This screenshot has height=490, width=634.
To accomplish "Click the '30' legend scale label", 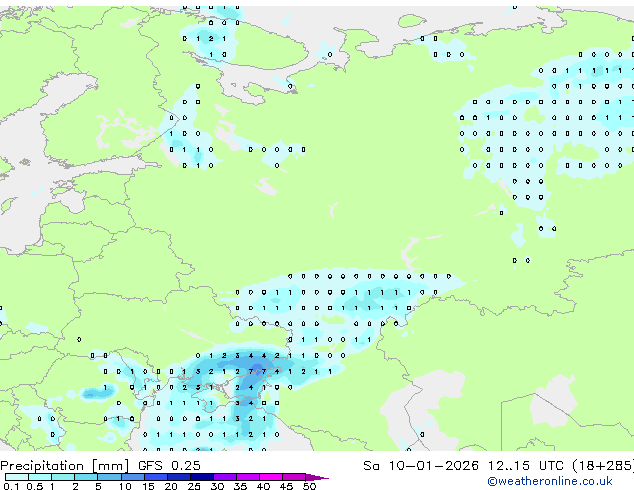I will coord(217,486).
